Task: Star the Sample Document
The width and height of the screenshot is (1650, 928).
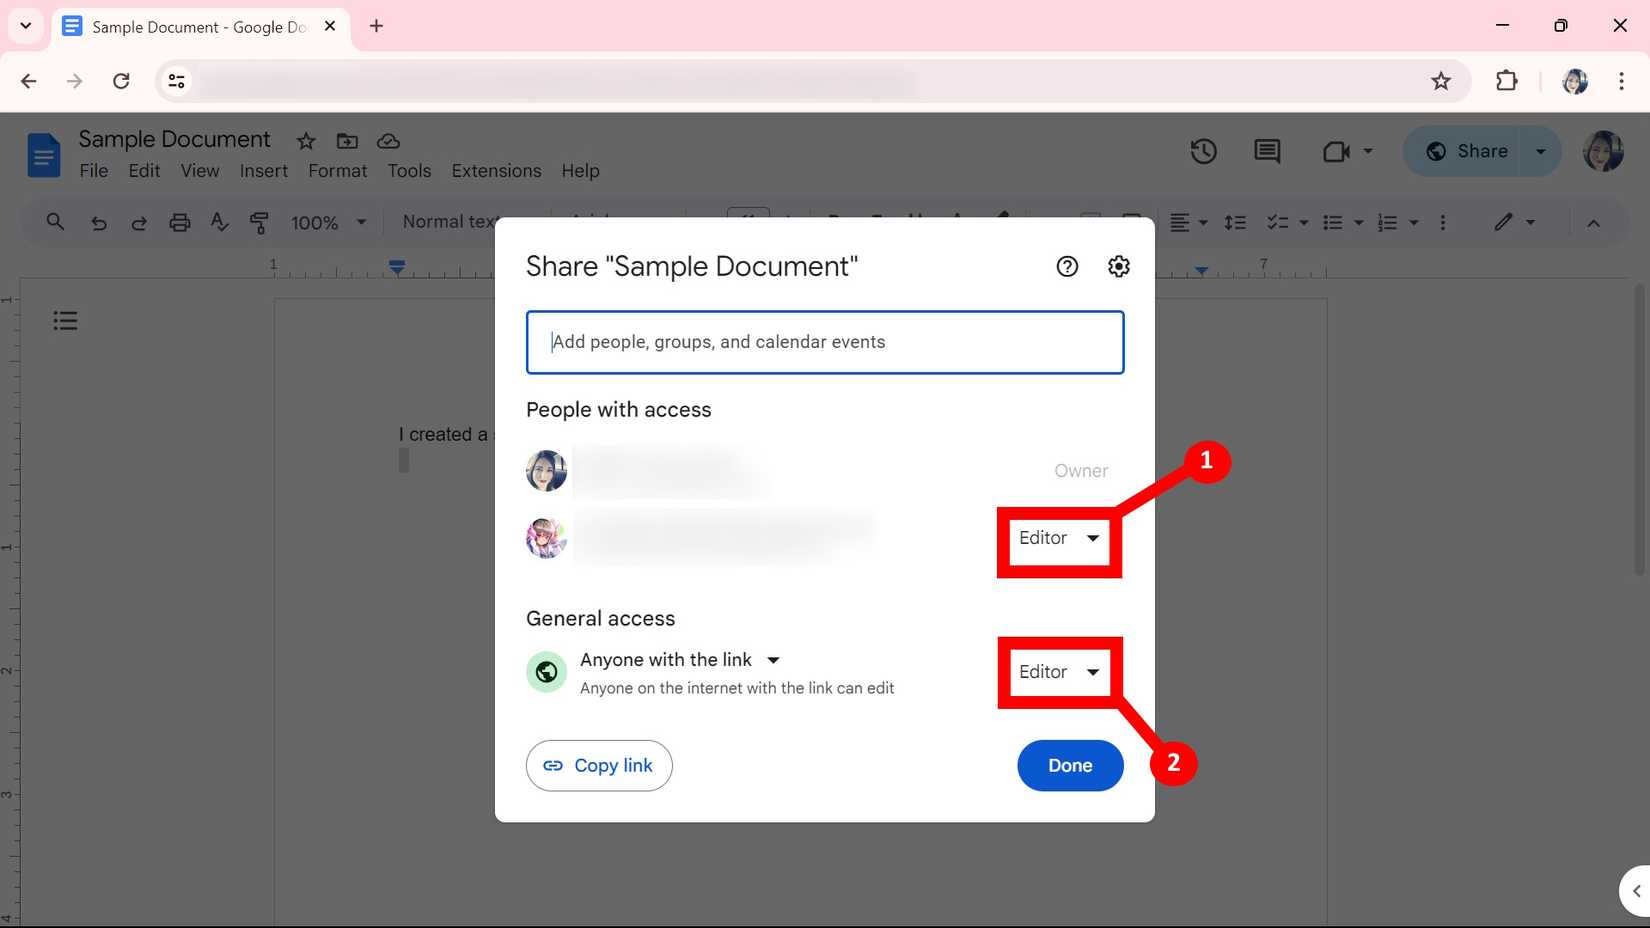Action: pos(306,141)
